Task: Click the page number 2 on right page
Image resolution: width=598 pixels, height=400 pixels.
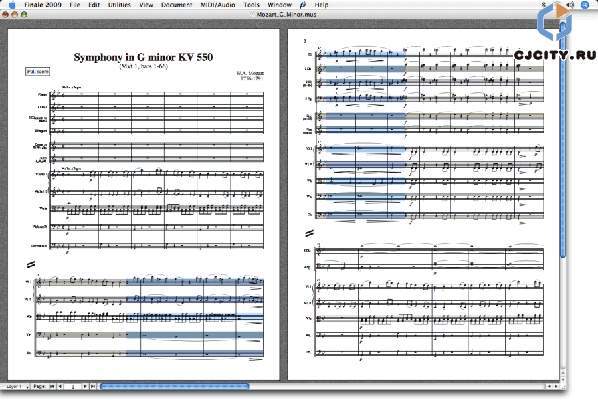Action: 305,41
